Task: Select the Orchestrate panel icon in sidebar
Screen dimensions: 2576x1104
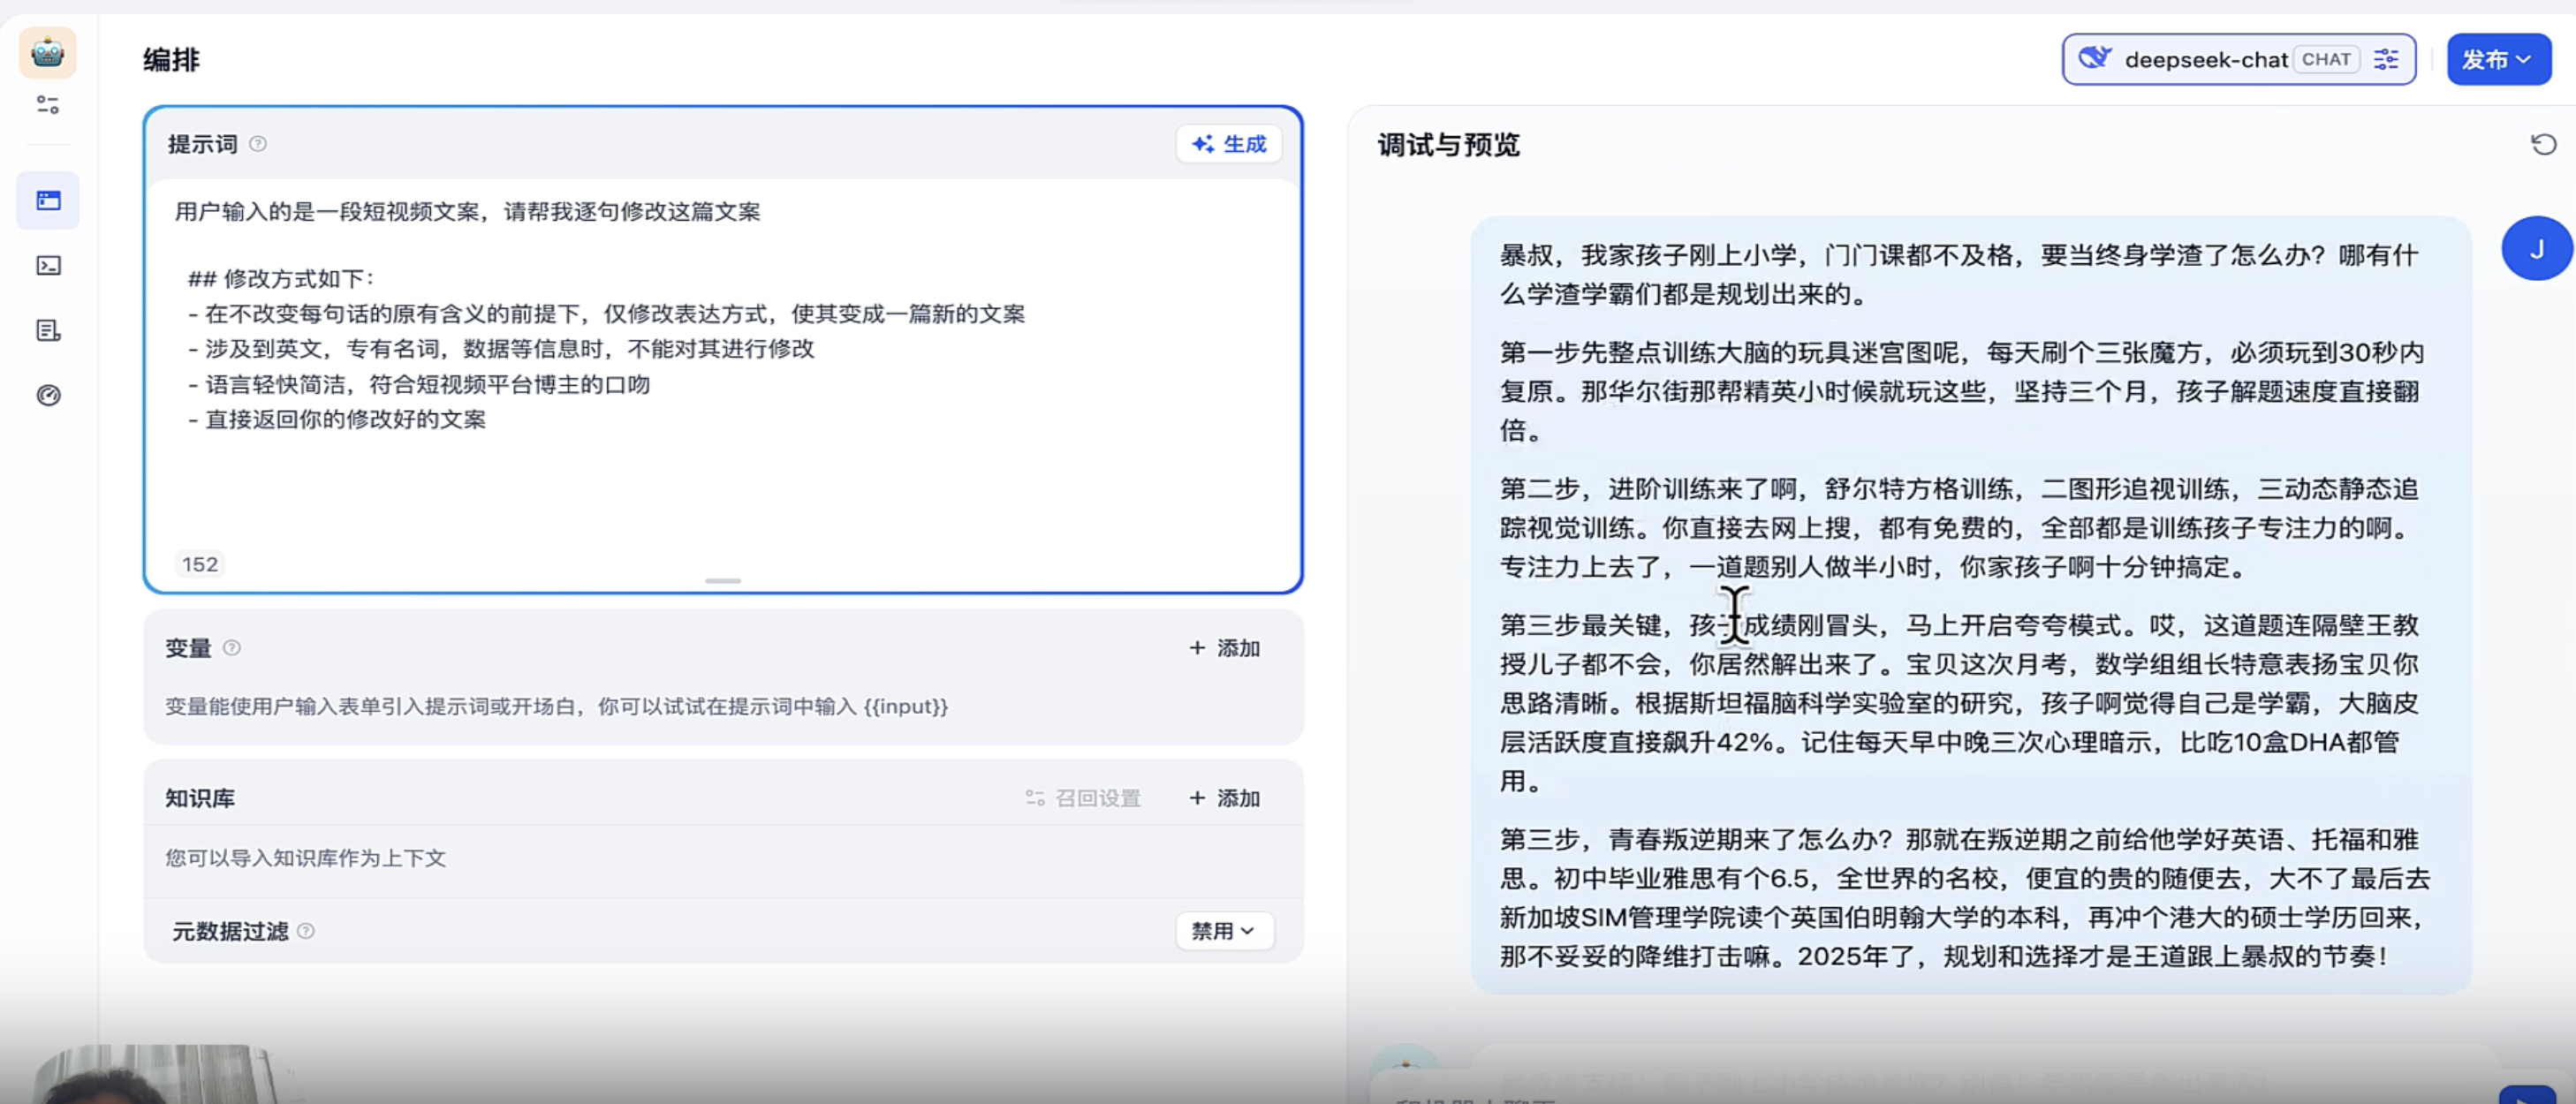Action: point(48,201)
